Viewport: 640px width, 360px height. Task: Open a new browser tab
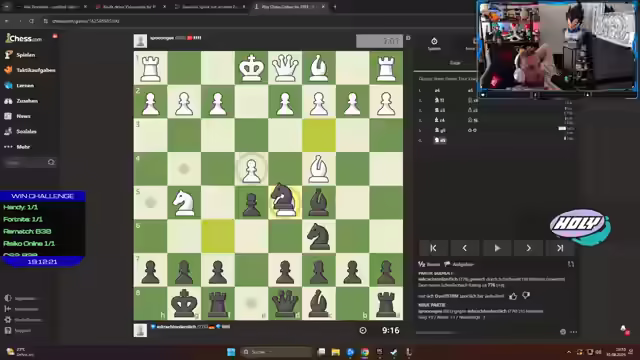tap(335, 7)
